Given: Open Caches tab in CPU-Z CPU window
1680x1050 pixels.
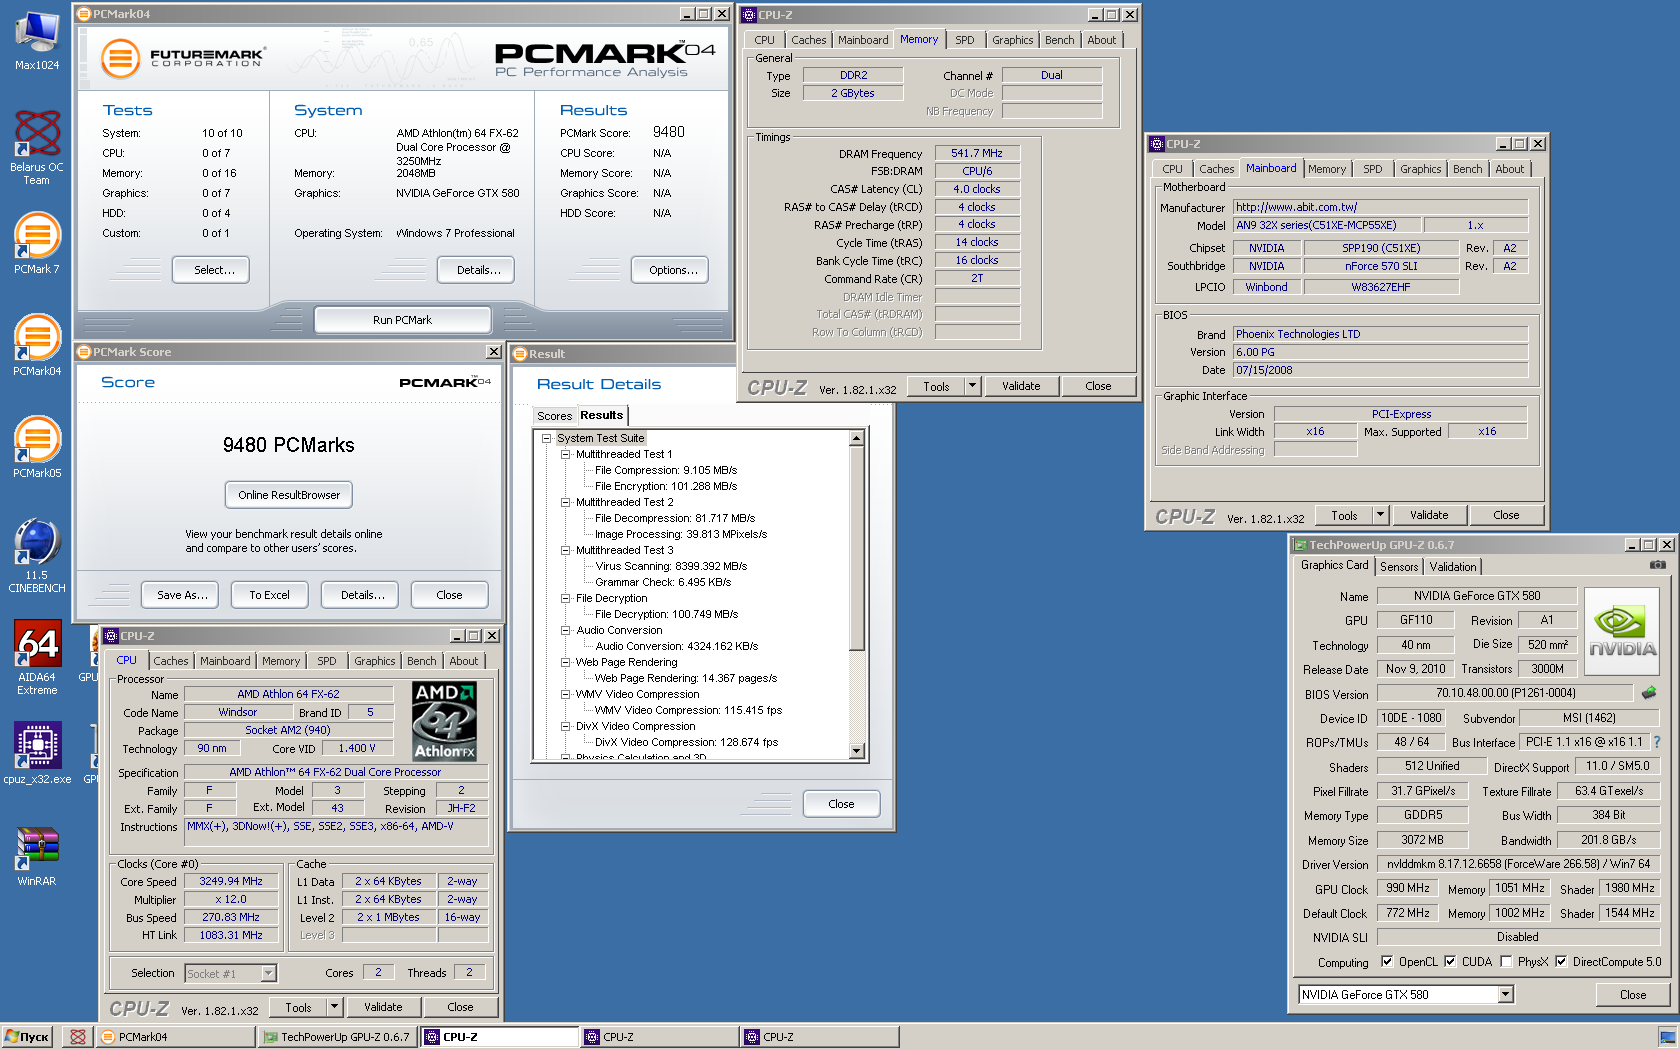Looking at the screenshot, I should 171,661.
